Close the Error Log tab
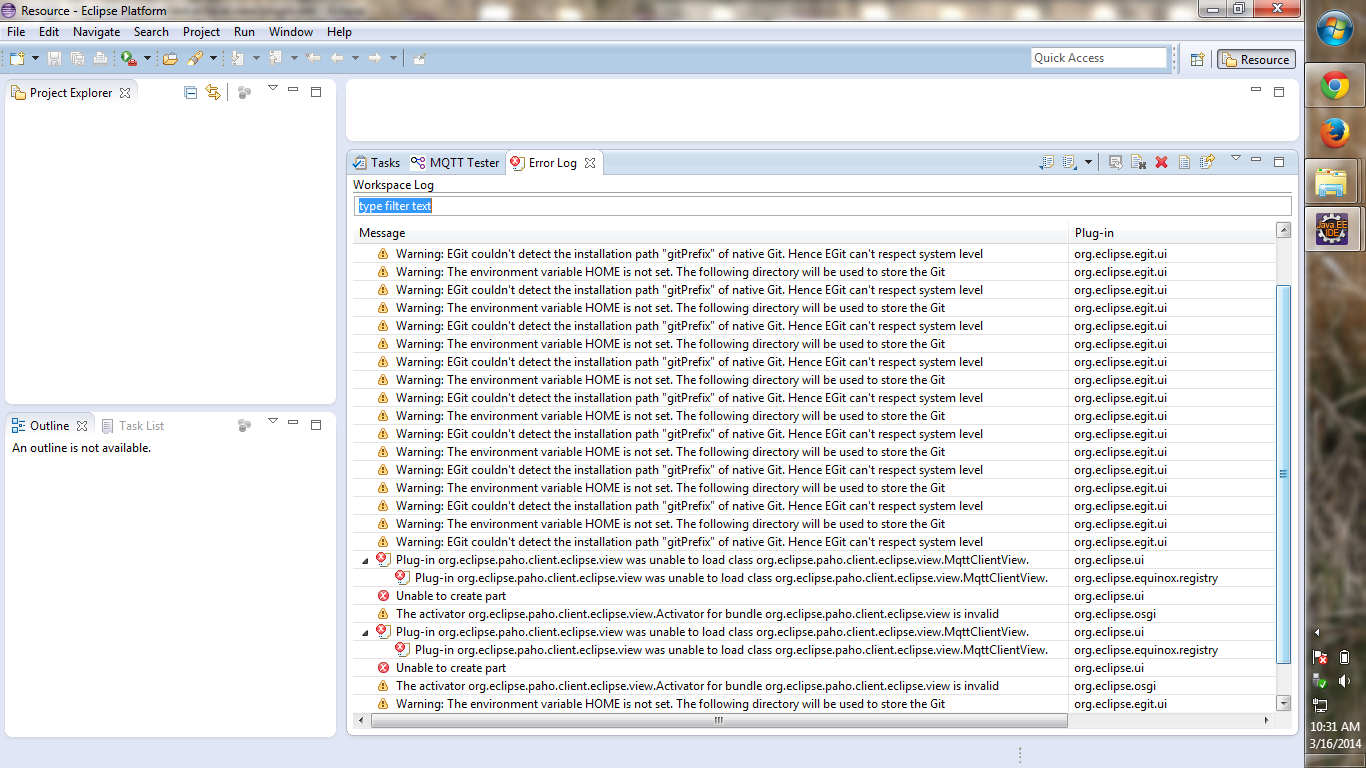 pos(590,163)
